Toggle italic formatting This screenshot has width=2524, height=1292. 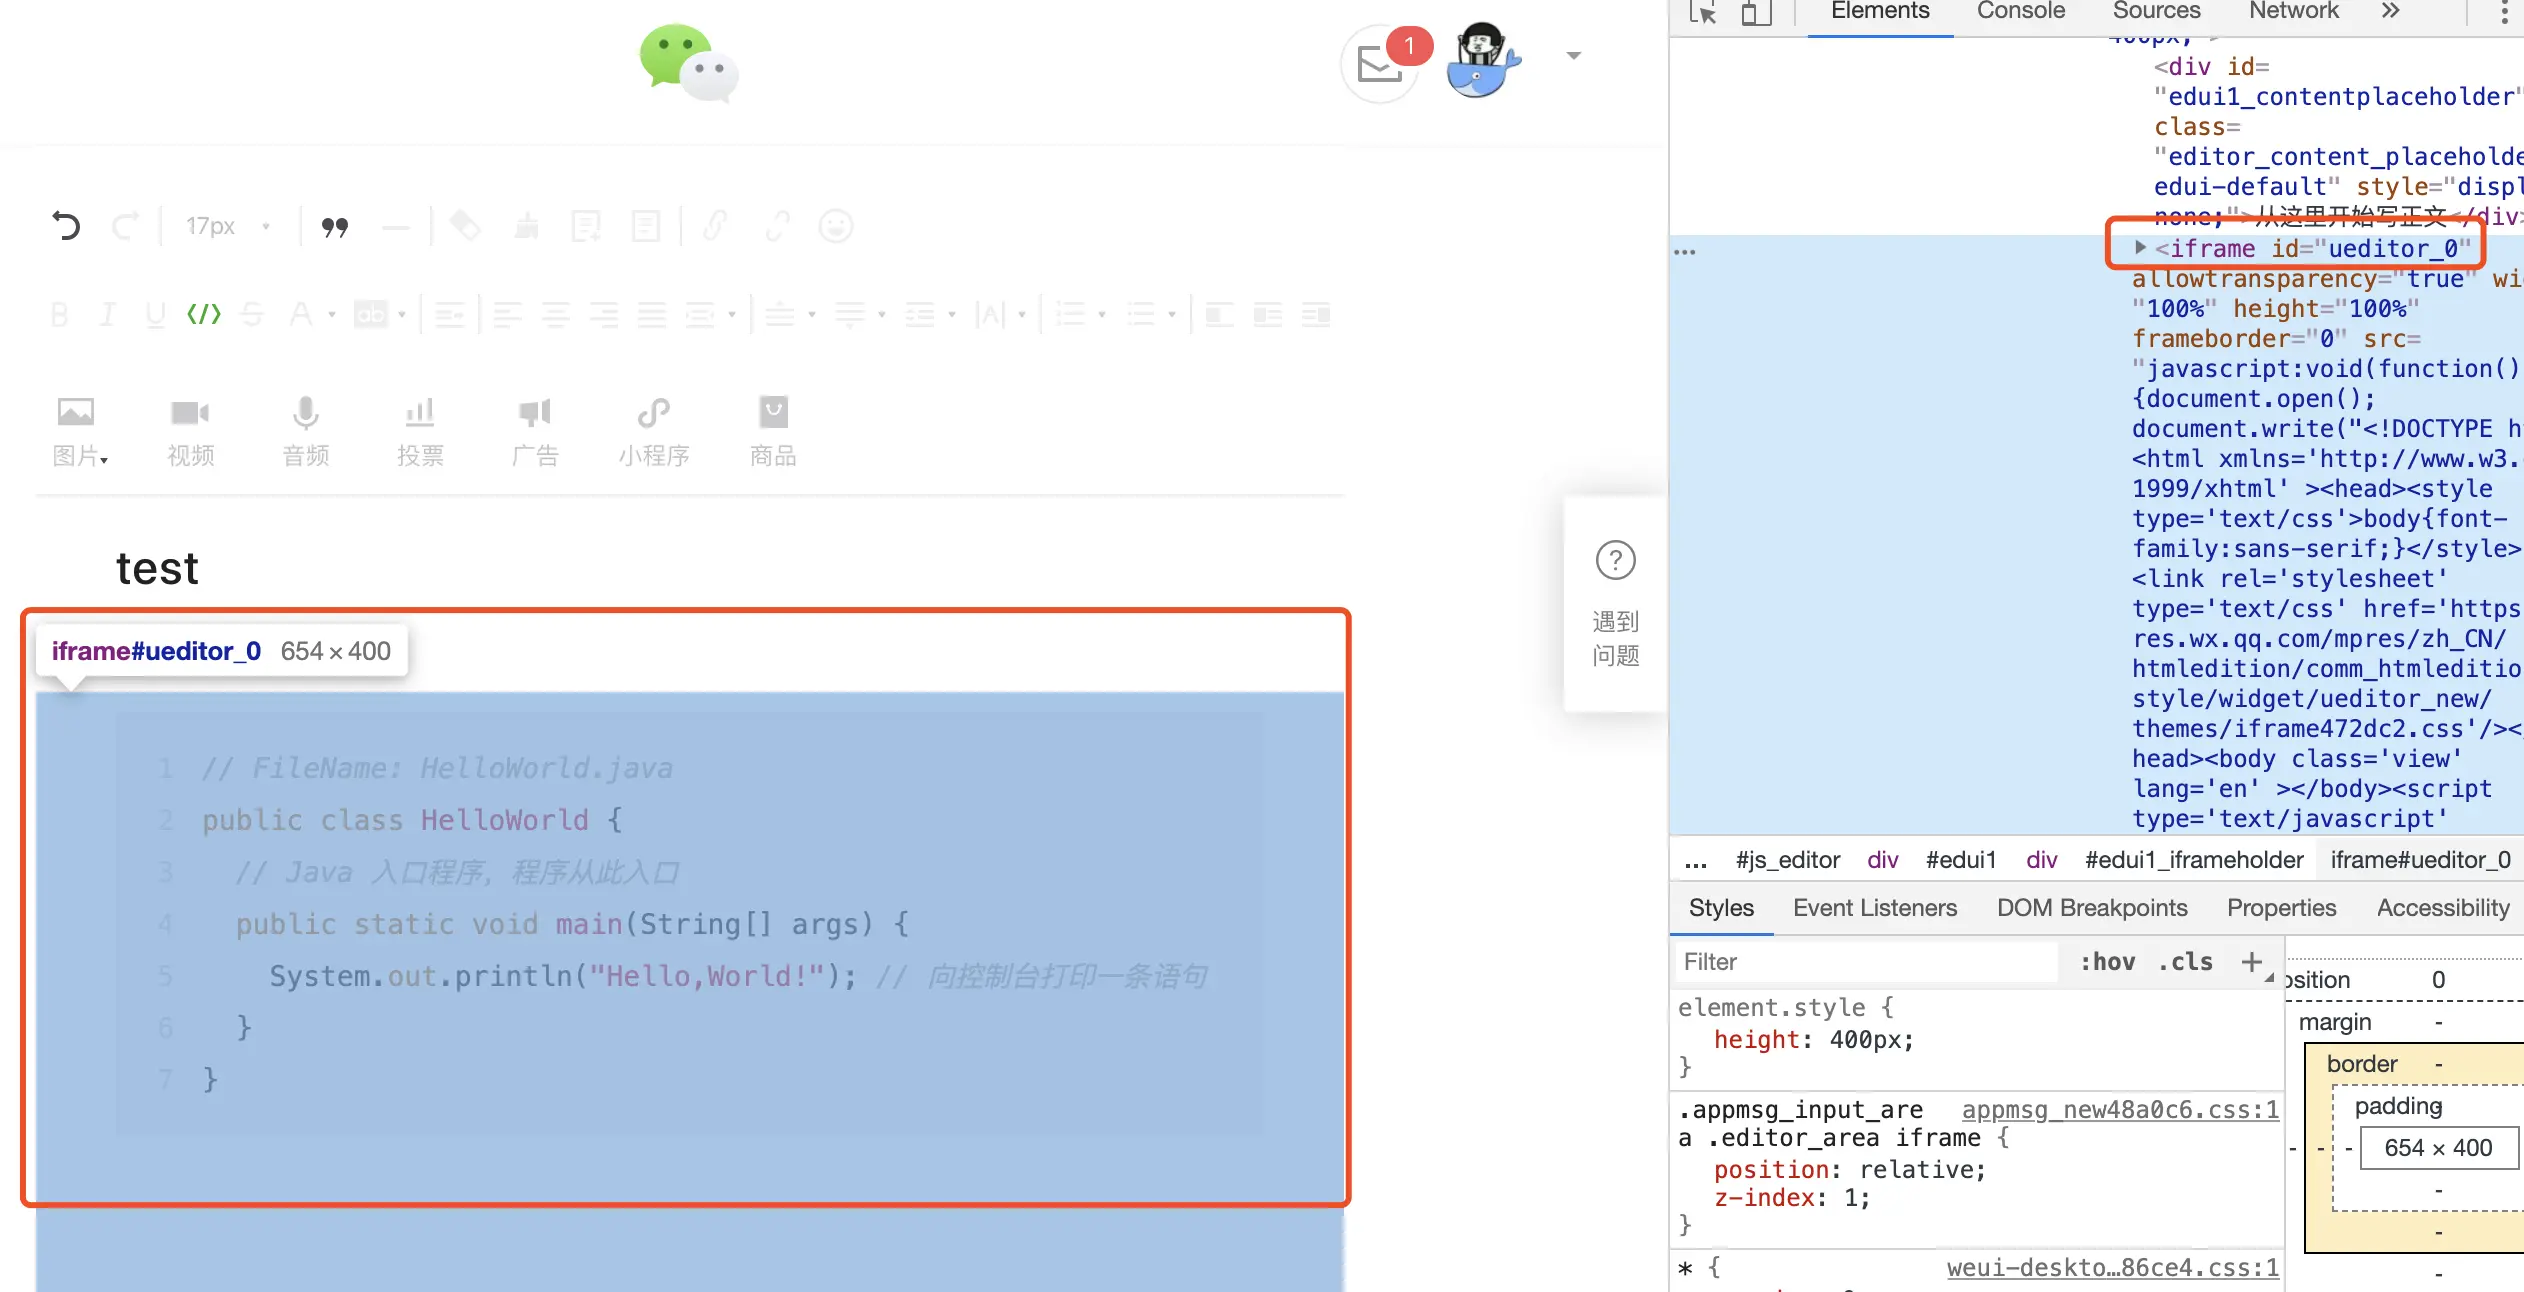[107, 313]
